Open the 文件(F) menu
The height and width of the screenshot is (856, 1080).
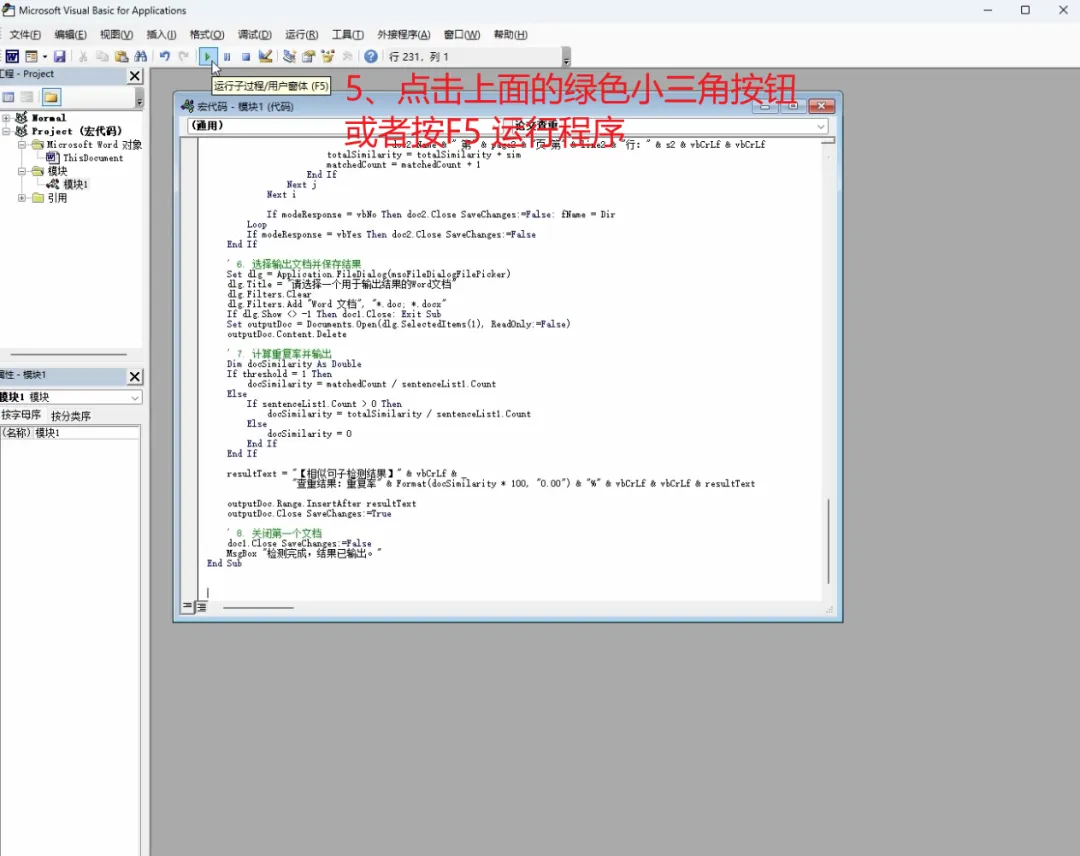tap(25, 34)
